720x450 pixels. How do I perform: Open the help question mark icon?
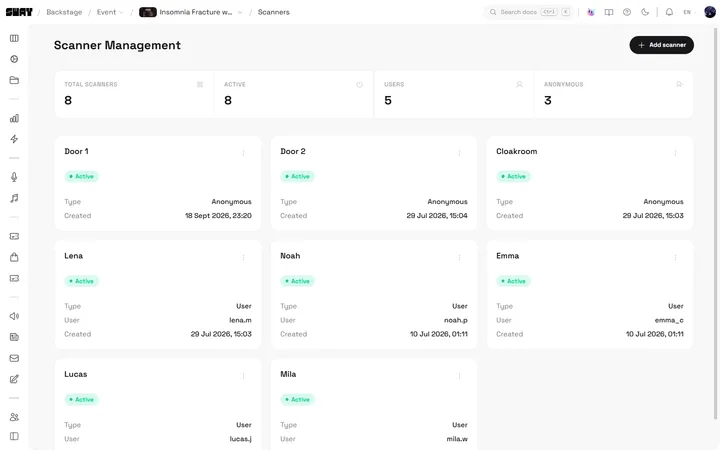tap(627, 12)
